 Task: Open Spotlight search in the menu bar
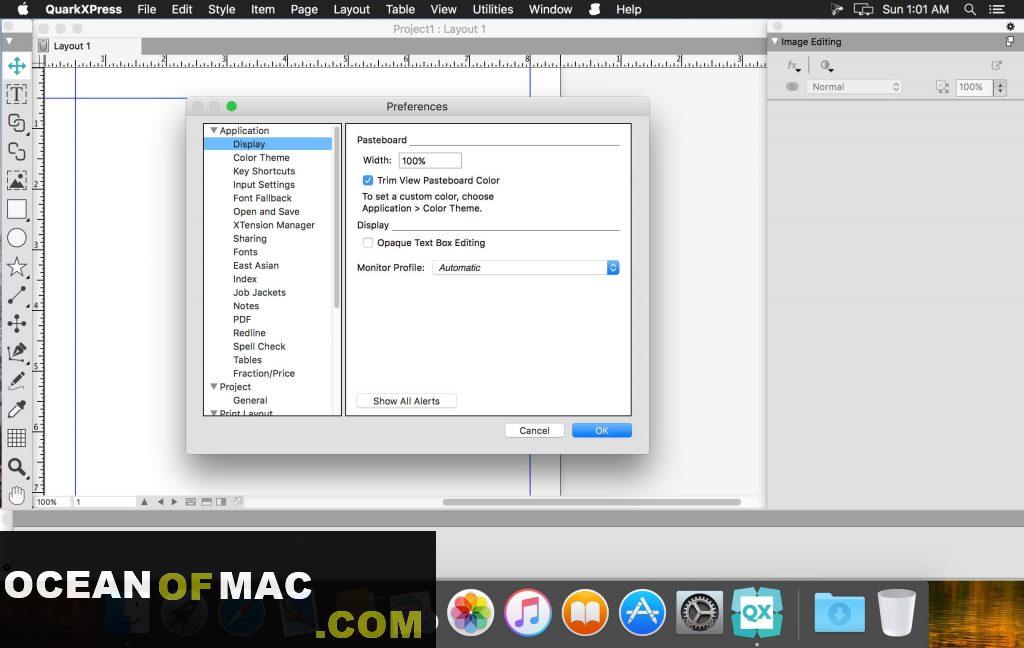[970, 9]
